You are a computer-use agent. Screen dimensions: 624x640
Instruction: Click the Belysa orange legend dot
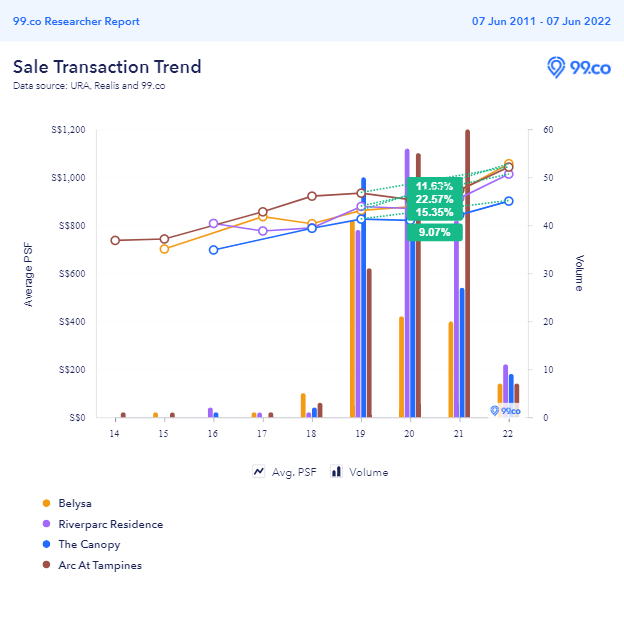47,503
